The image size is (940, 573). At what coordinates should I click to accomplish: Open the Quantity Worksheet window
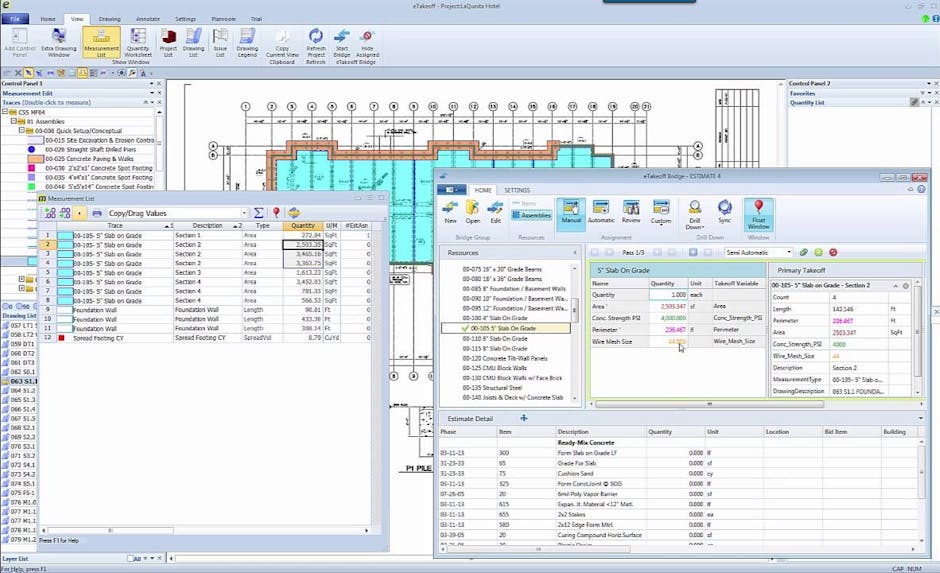tap(138, 43)
